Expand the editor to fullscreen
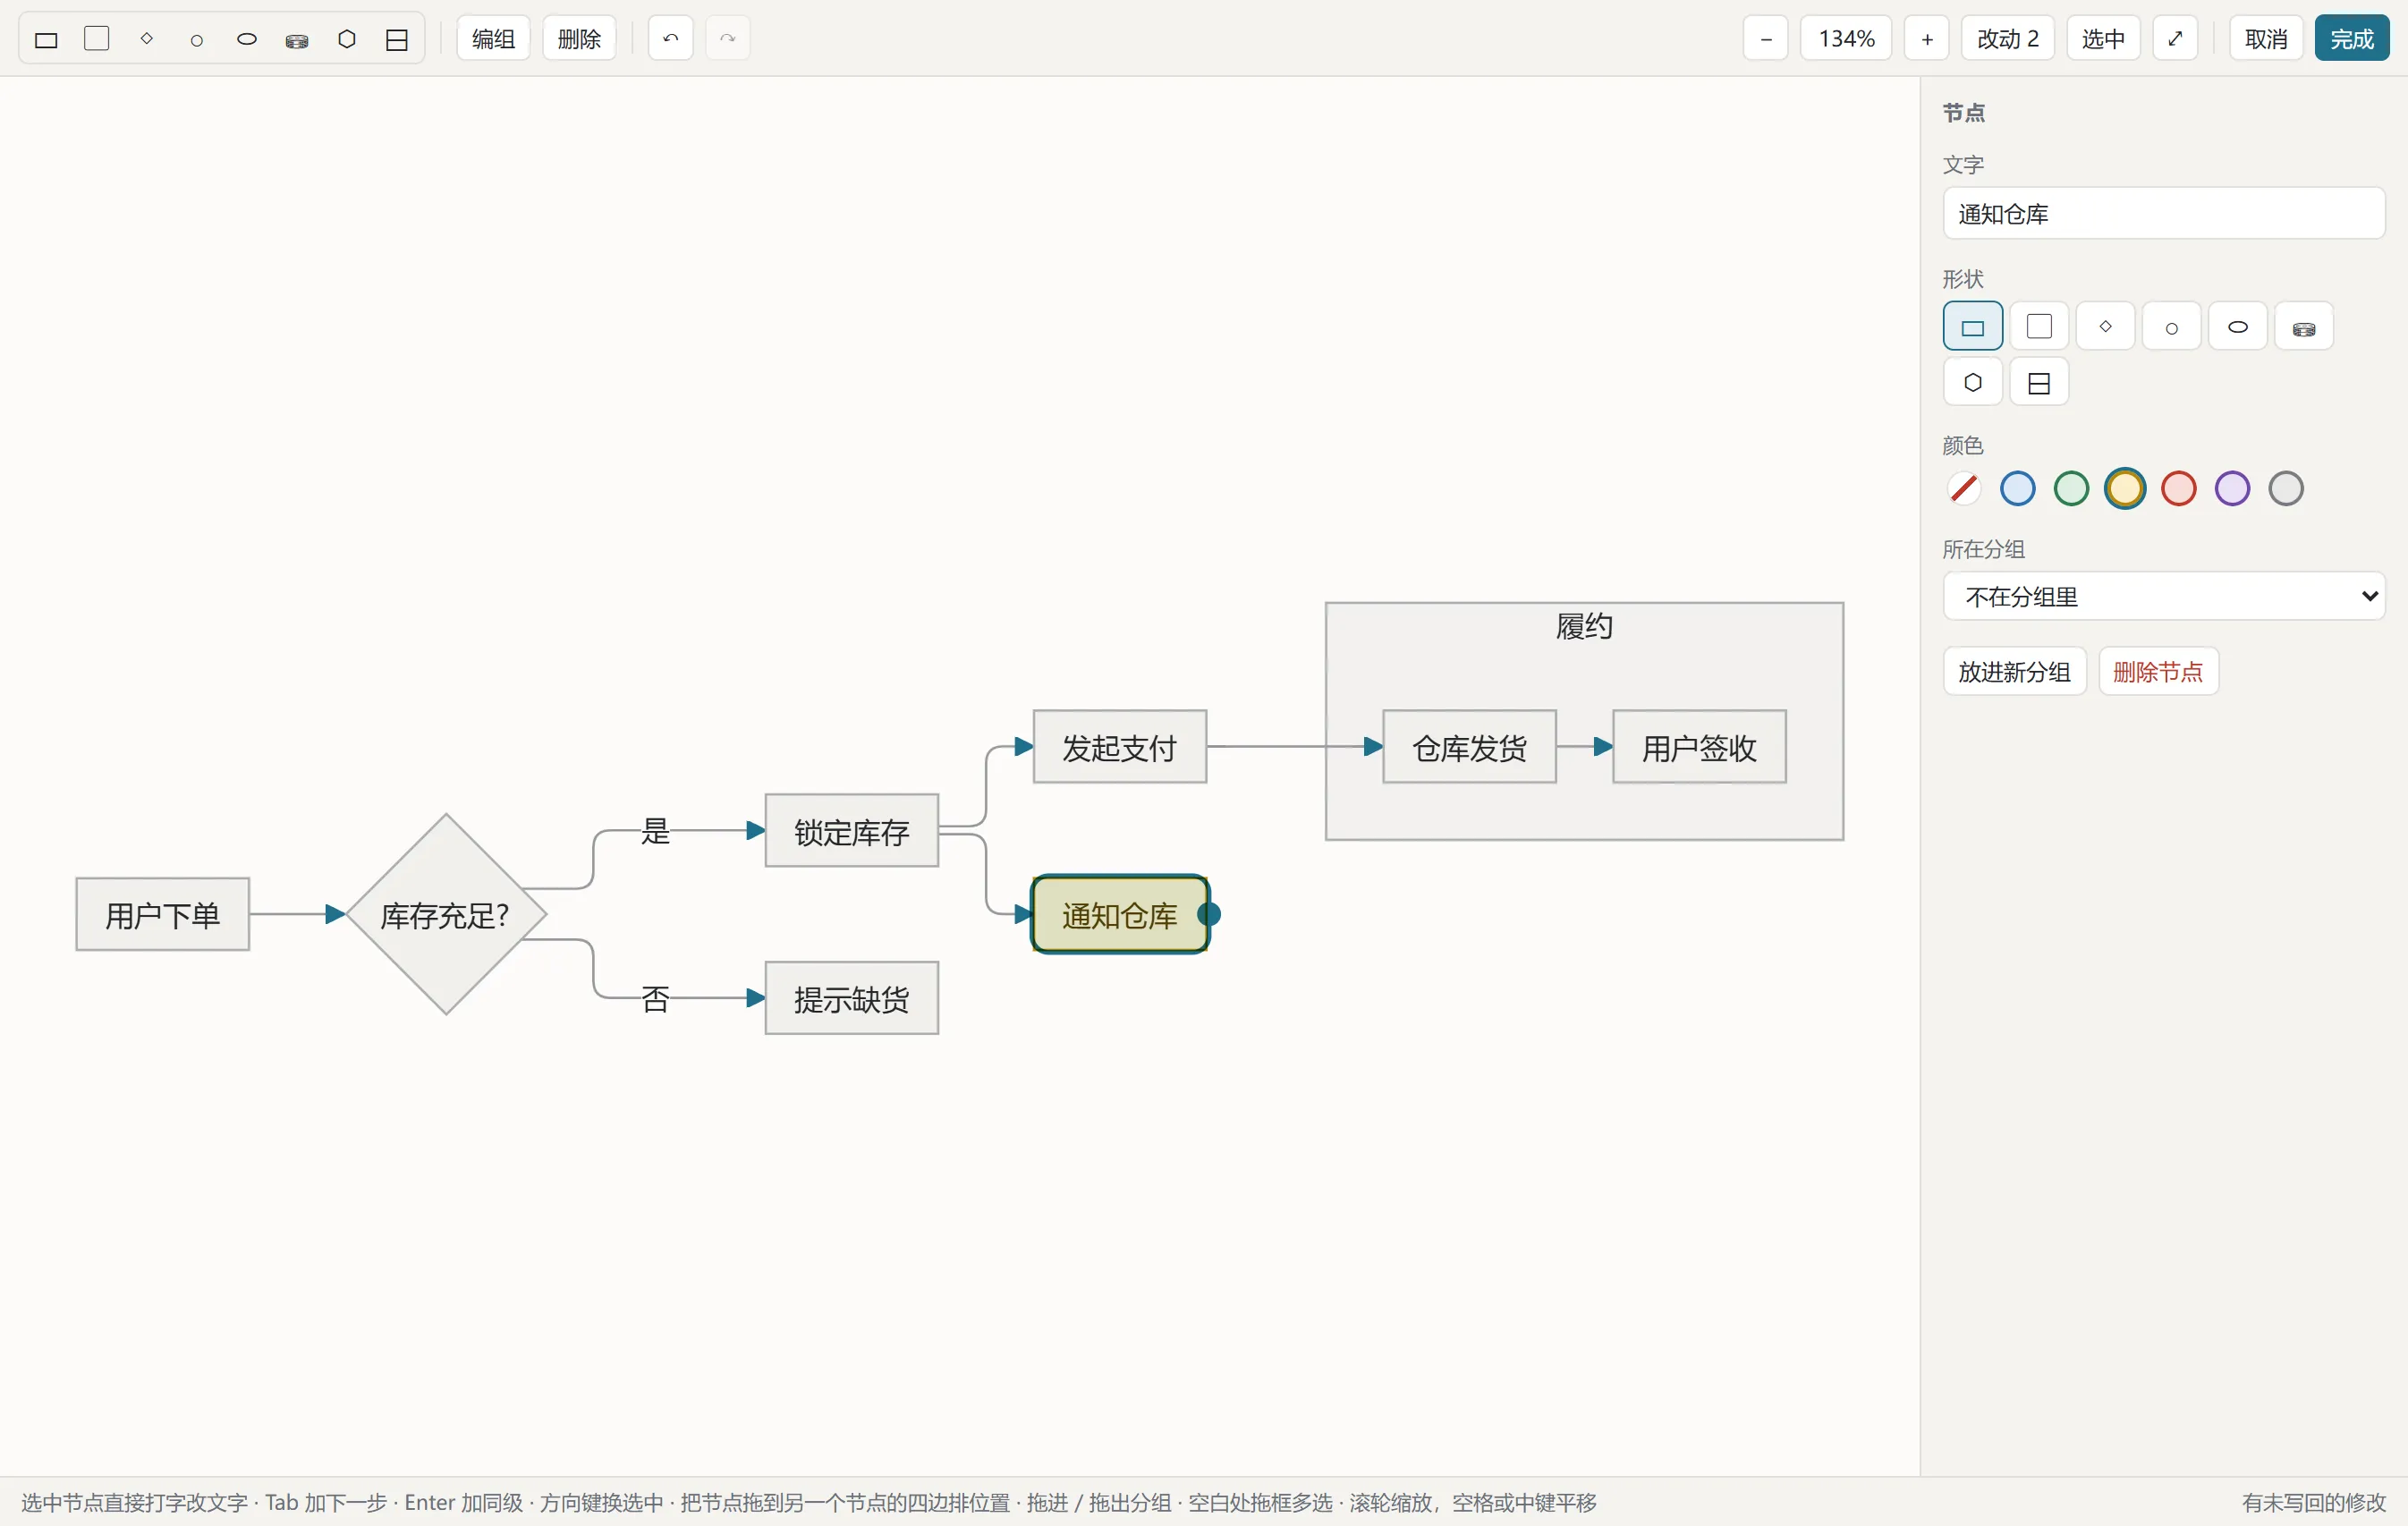Screen dimensions: 2408x1526 pyautogui.click(x=2175, y=39)
